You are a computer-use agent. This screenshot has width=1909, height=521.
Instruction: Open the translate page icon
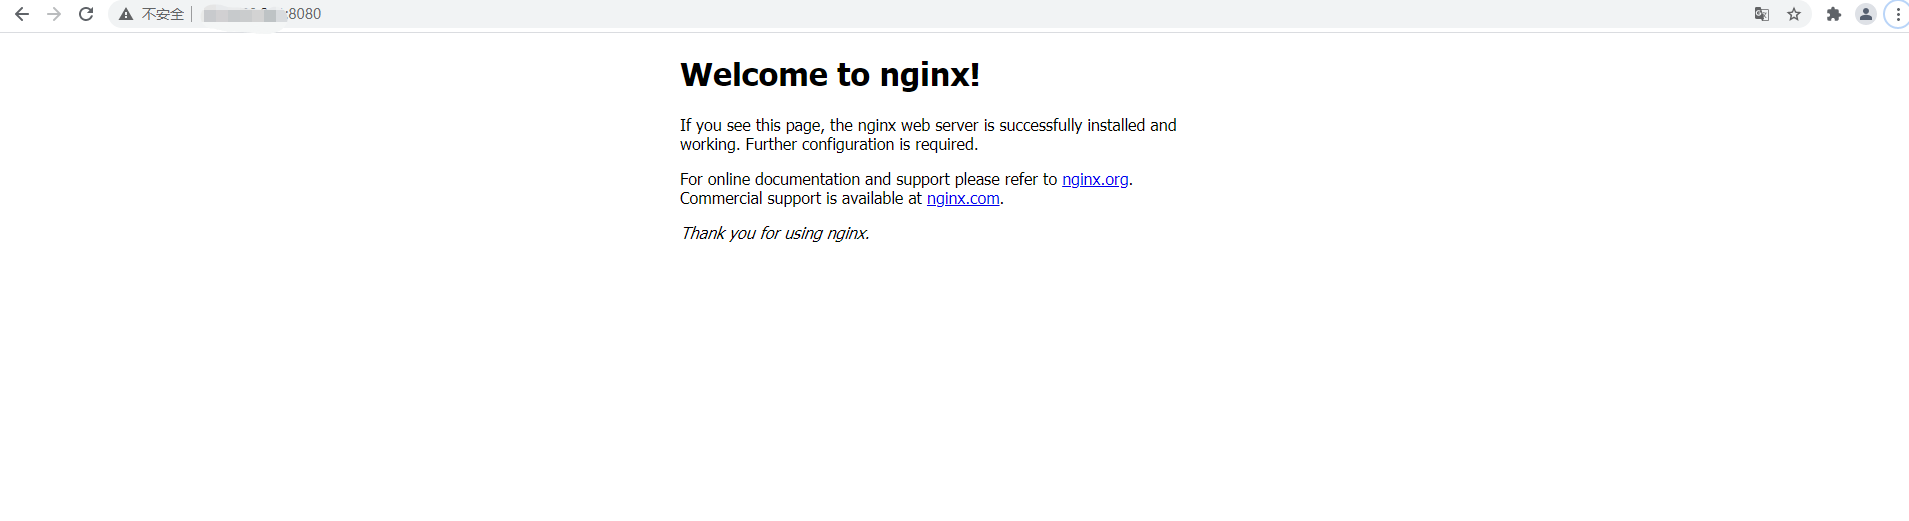point(1762,14)
